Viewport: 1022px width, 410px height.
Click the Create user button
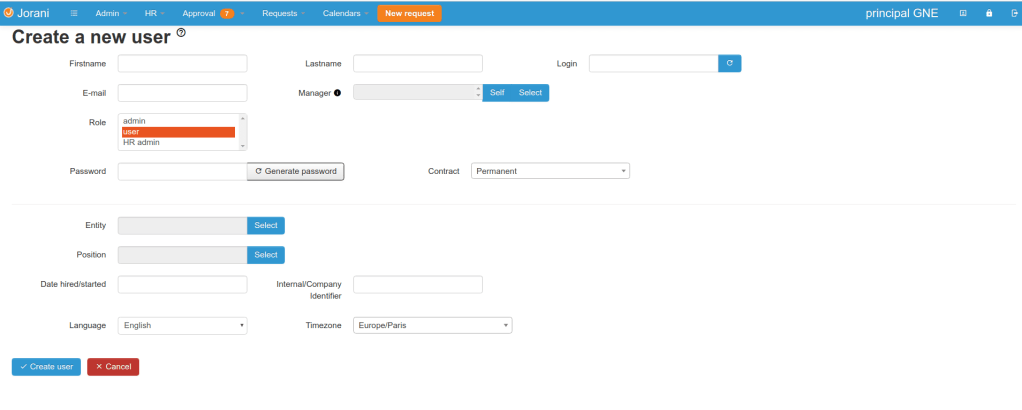pyautogui.click(x=46, y=367)
